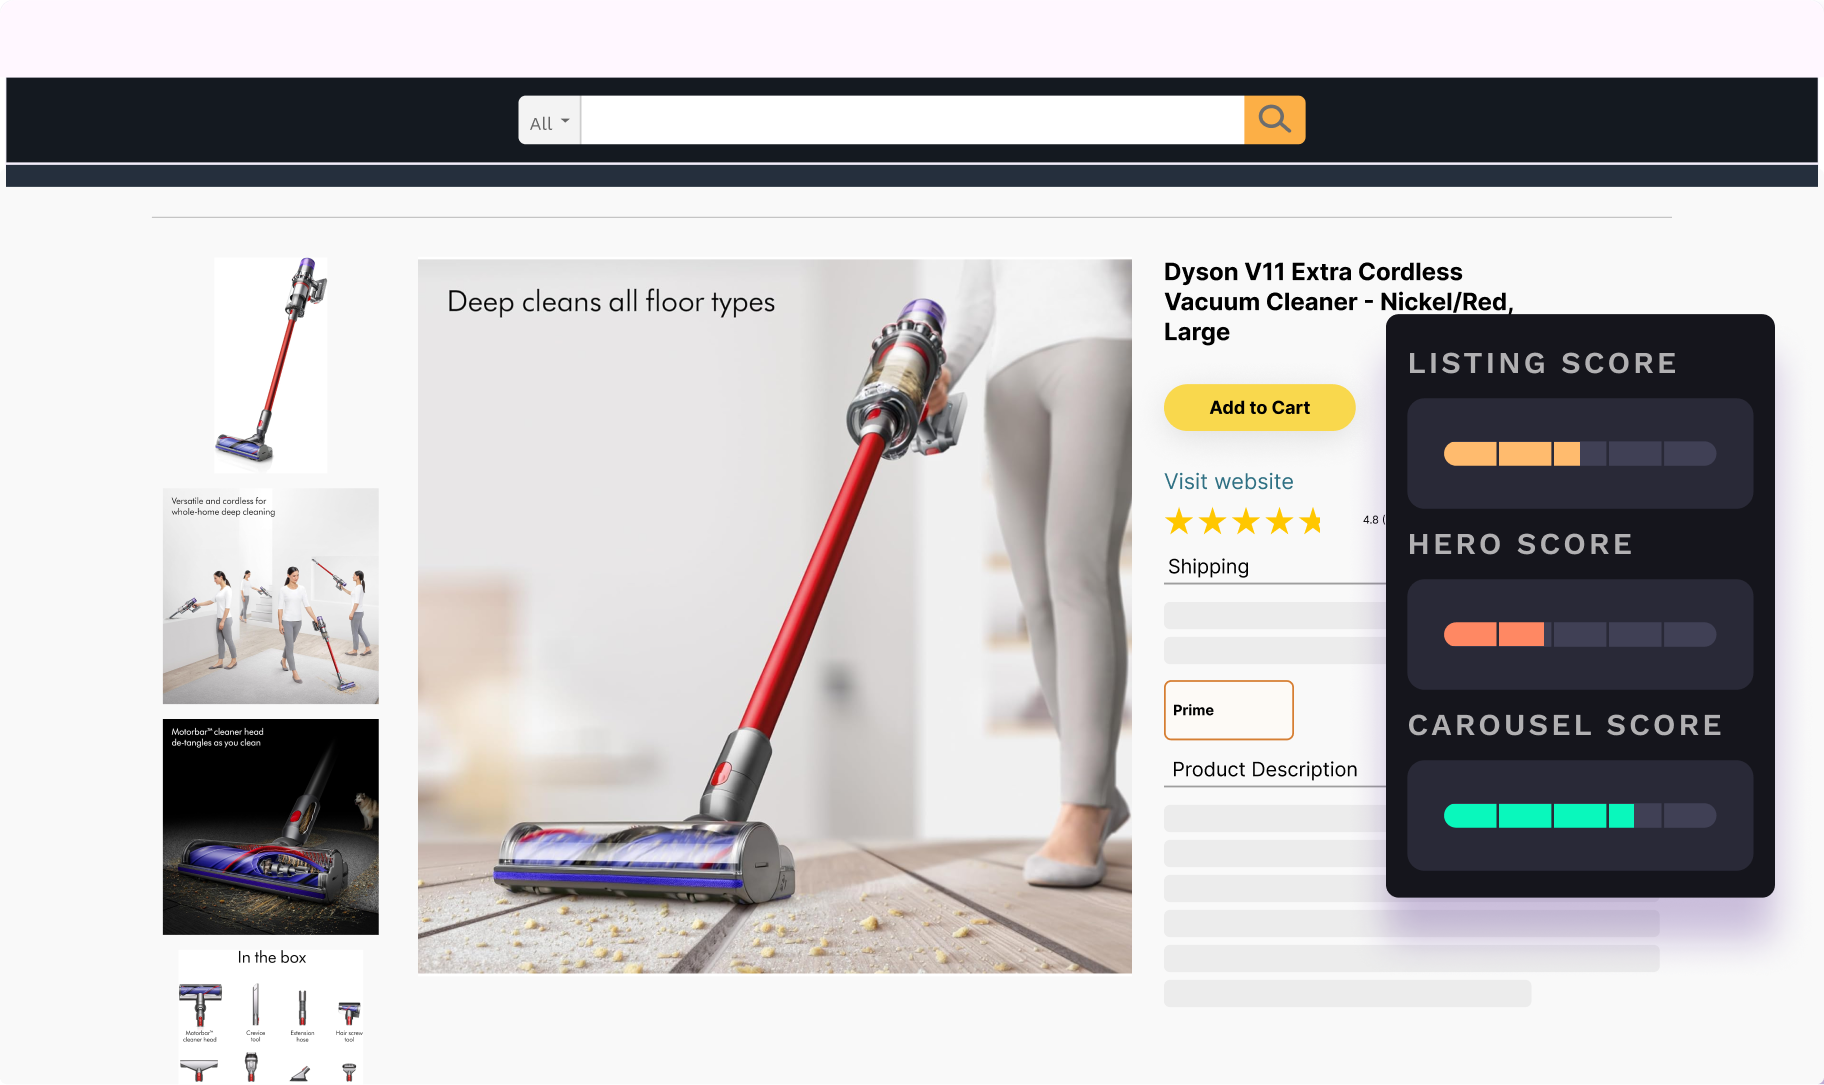1824x1085 pixels.
Task: Click the Add to Cart button
Action: [1259, 407]
